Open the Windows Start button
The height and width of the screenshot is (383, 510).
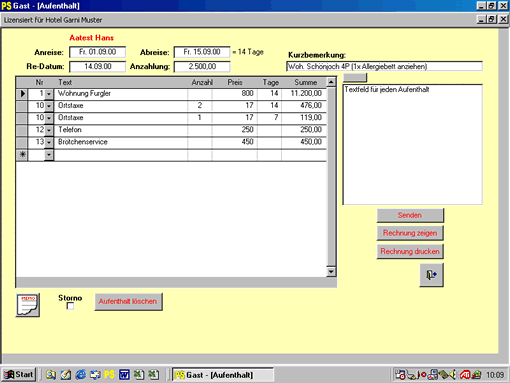tap(19, 375)
